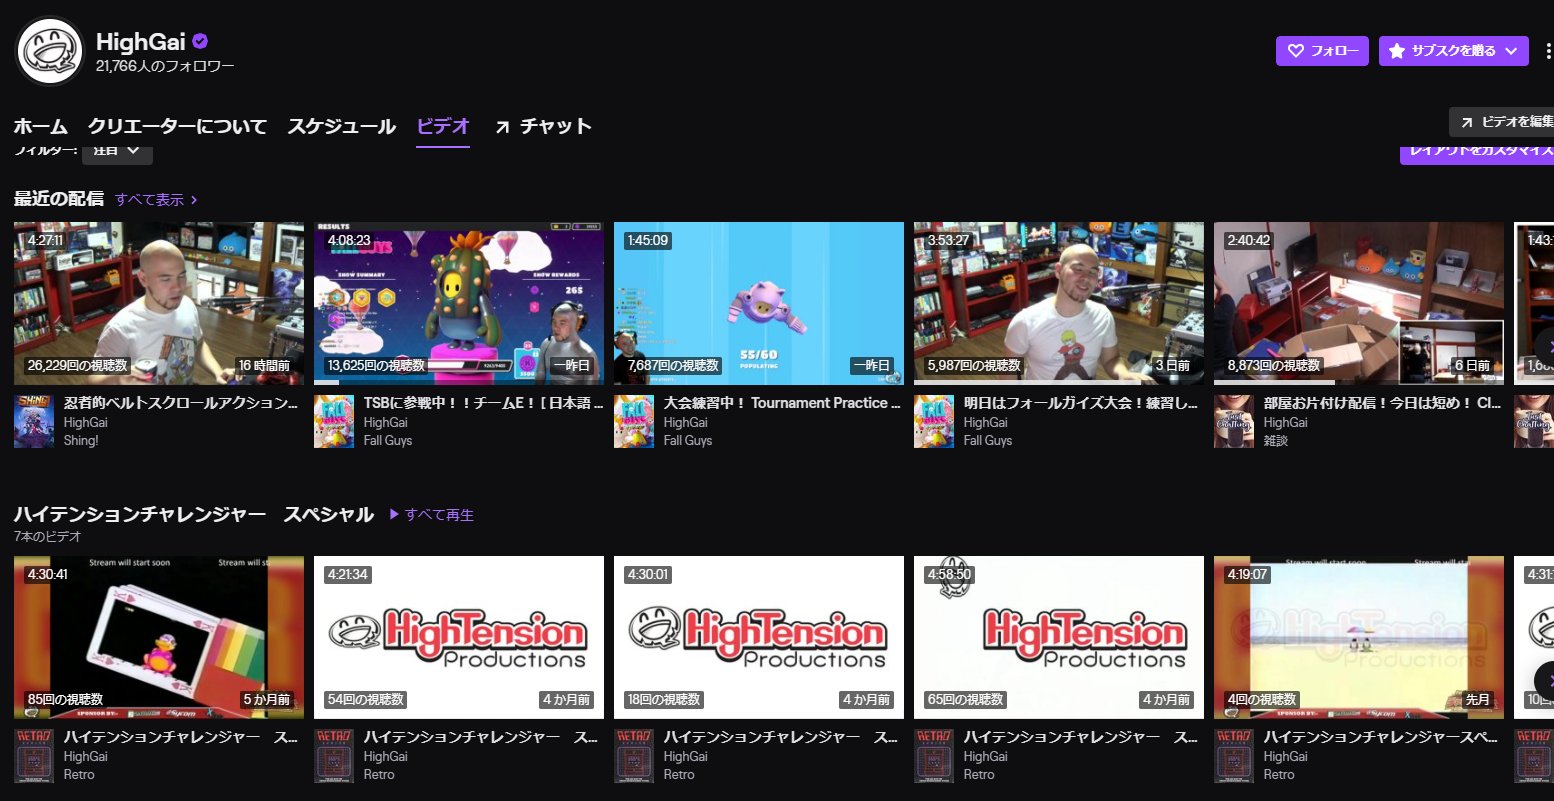Click Fall Guys box art beside 大会練習中 video
This screenshot has height=801, width=1554.
click(634, 421)
